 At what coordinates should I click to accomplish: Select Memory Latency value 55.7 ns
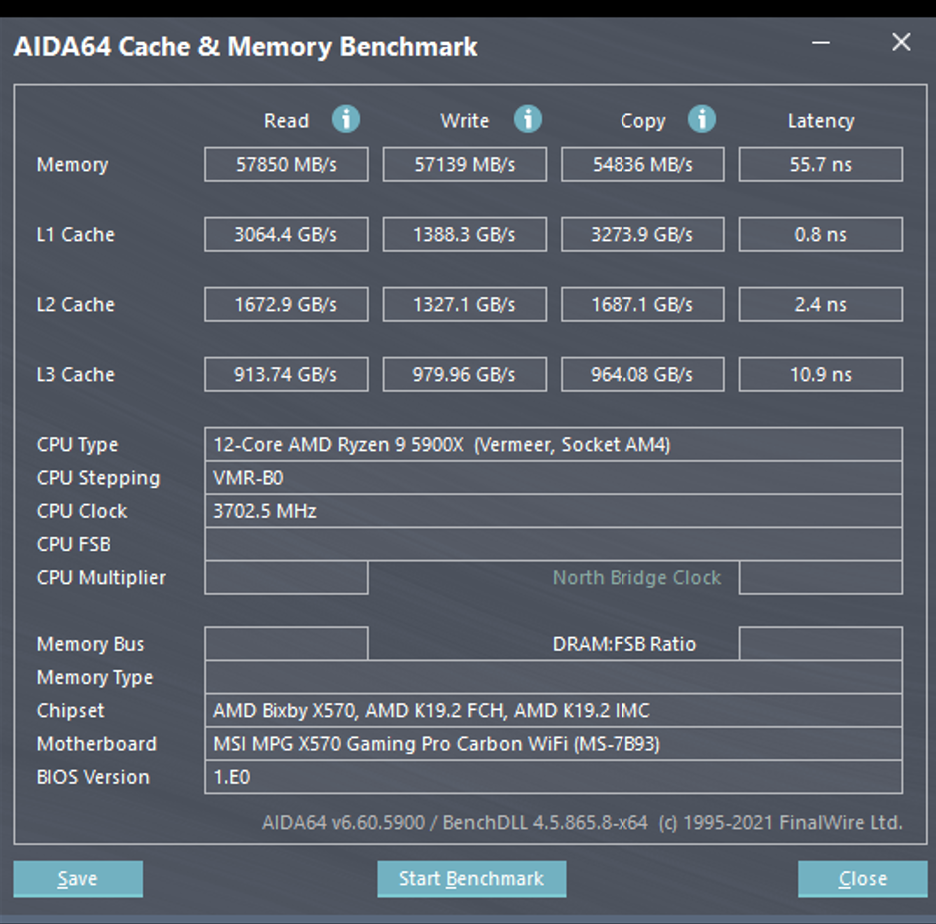tap(821, 164)
